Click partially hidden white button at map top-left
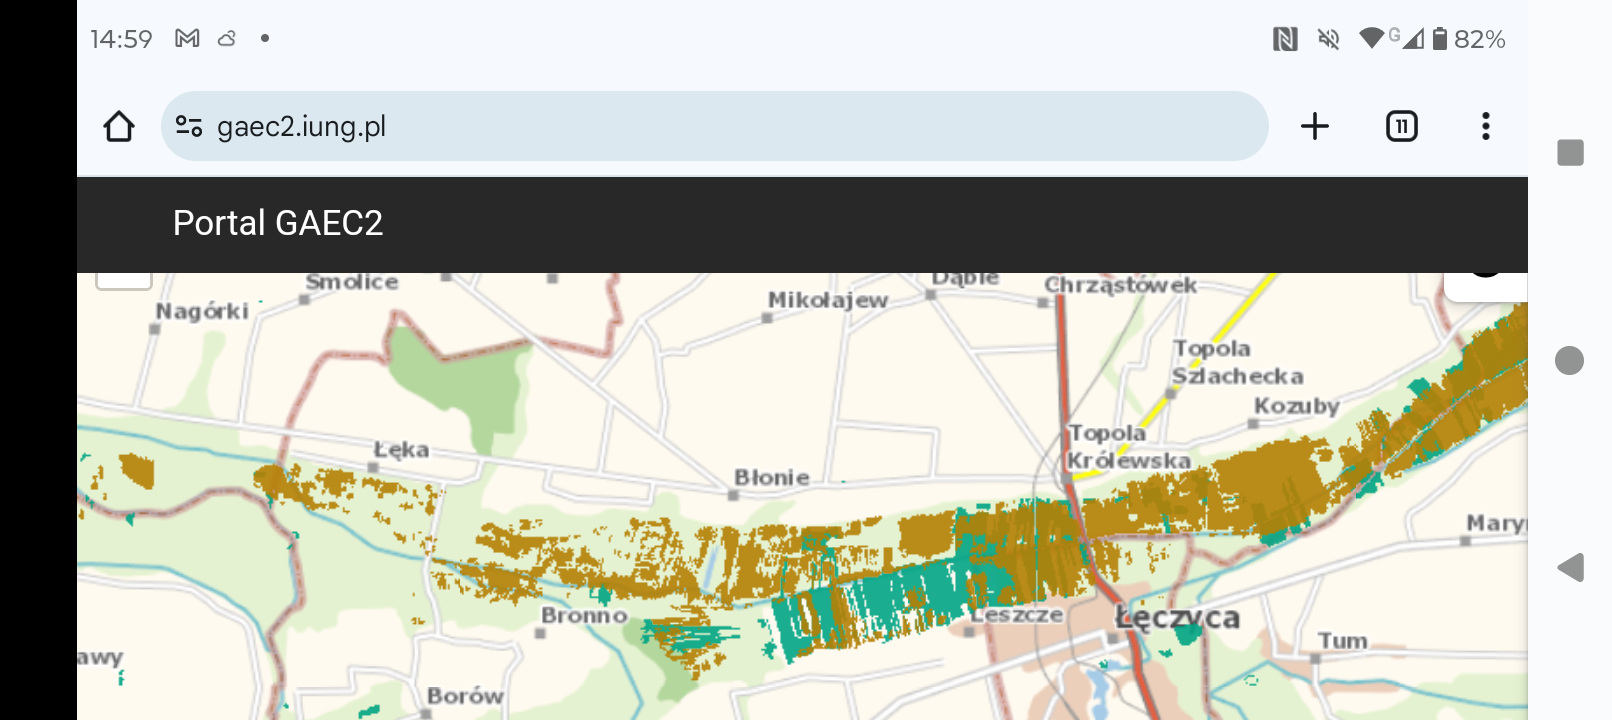Viewport: 1612px width, 720px height. point(124,281)
